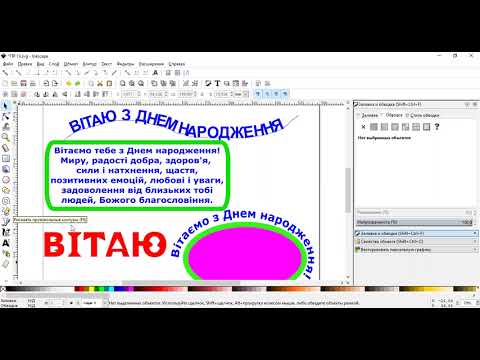Expand third dock item arrow below Object Properties

coord(475,249)
